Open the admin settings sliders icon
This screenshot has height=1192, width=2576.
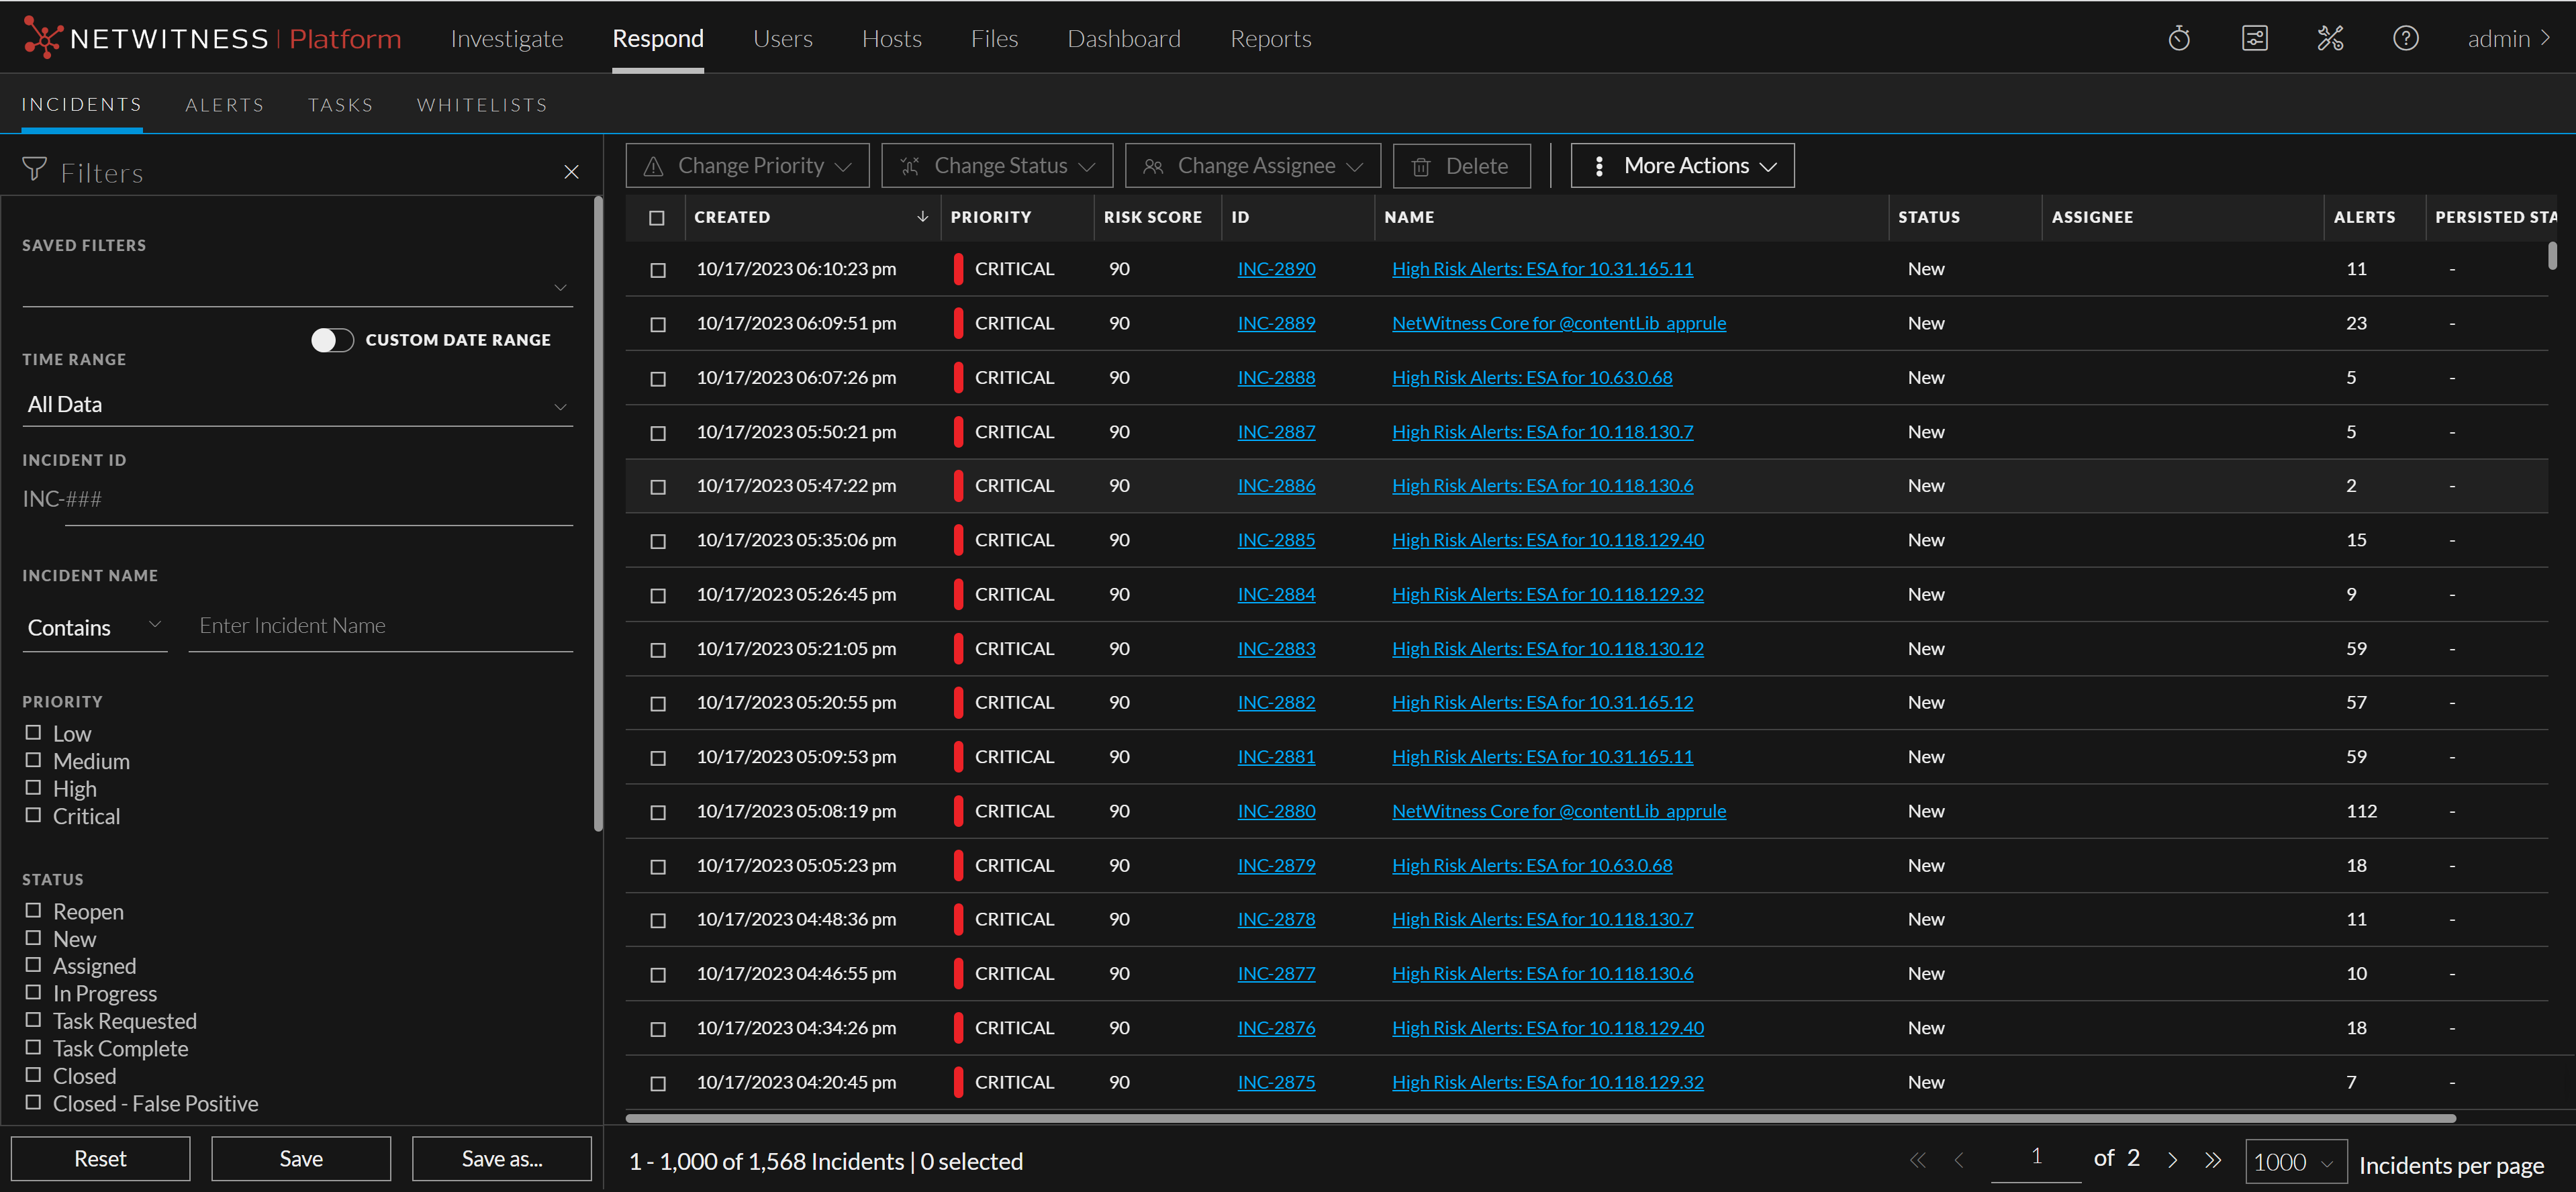[x=2254, y=38]
